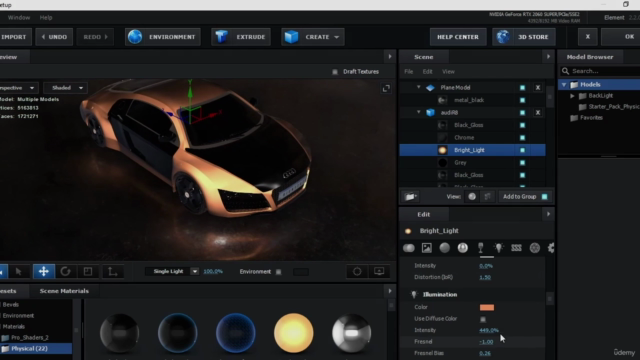Activate the Scale tool square icon
This screenshot has height=360, width=640.
(x=88, y=271)
